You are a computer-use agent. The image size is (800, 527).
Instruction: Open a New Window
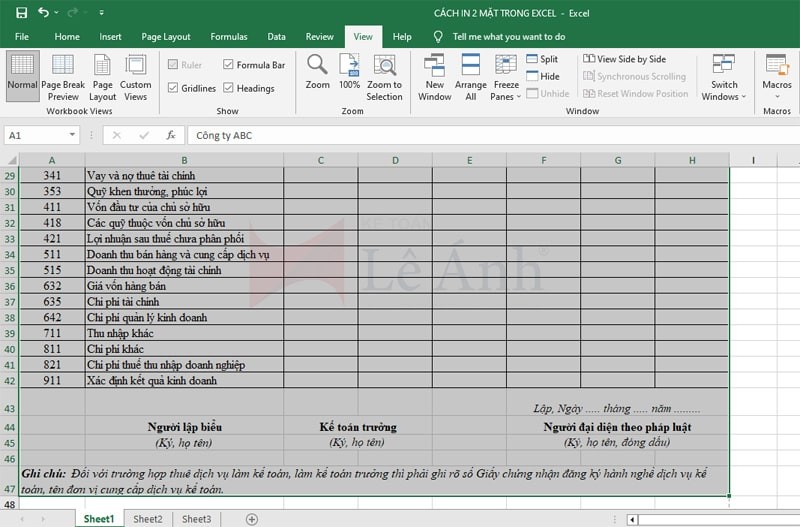(x=434, y=78)
